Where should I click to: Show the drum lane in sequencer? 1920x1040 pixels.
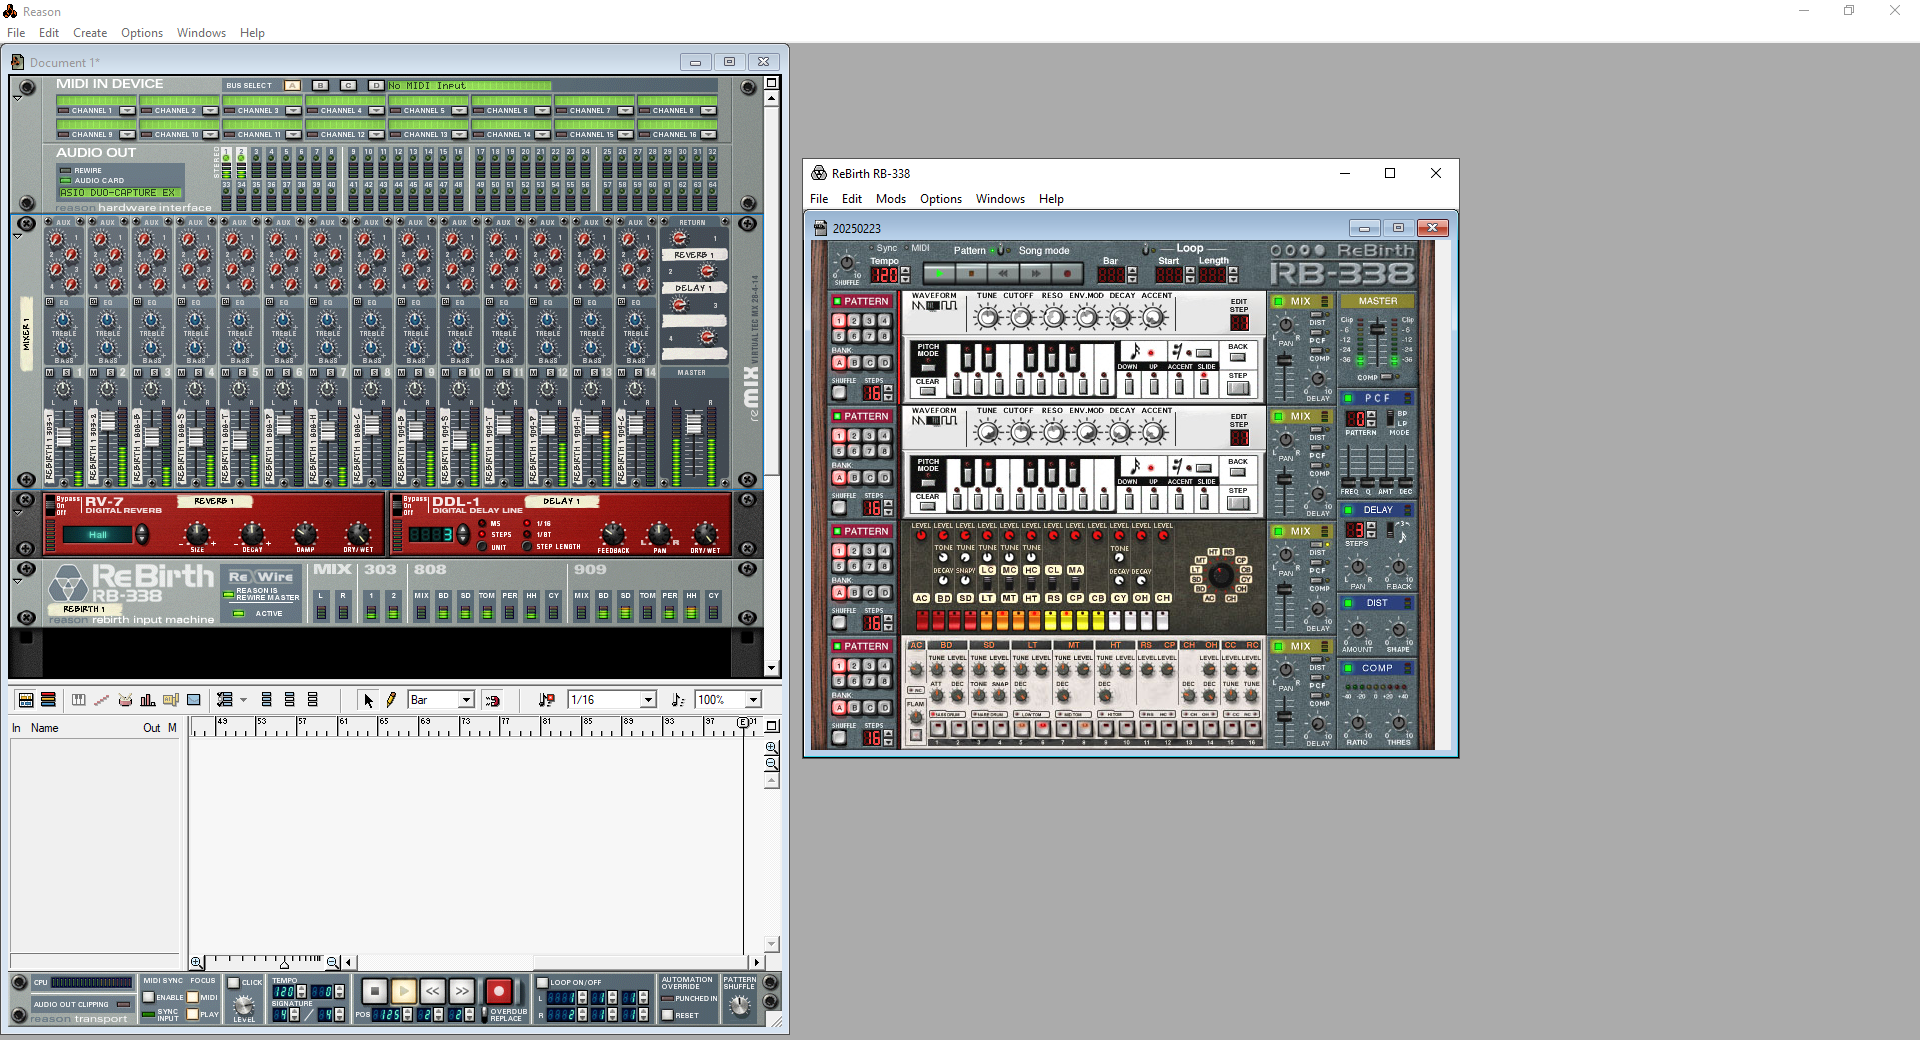(x=125, y=700)
